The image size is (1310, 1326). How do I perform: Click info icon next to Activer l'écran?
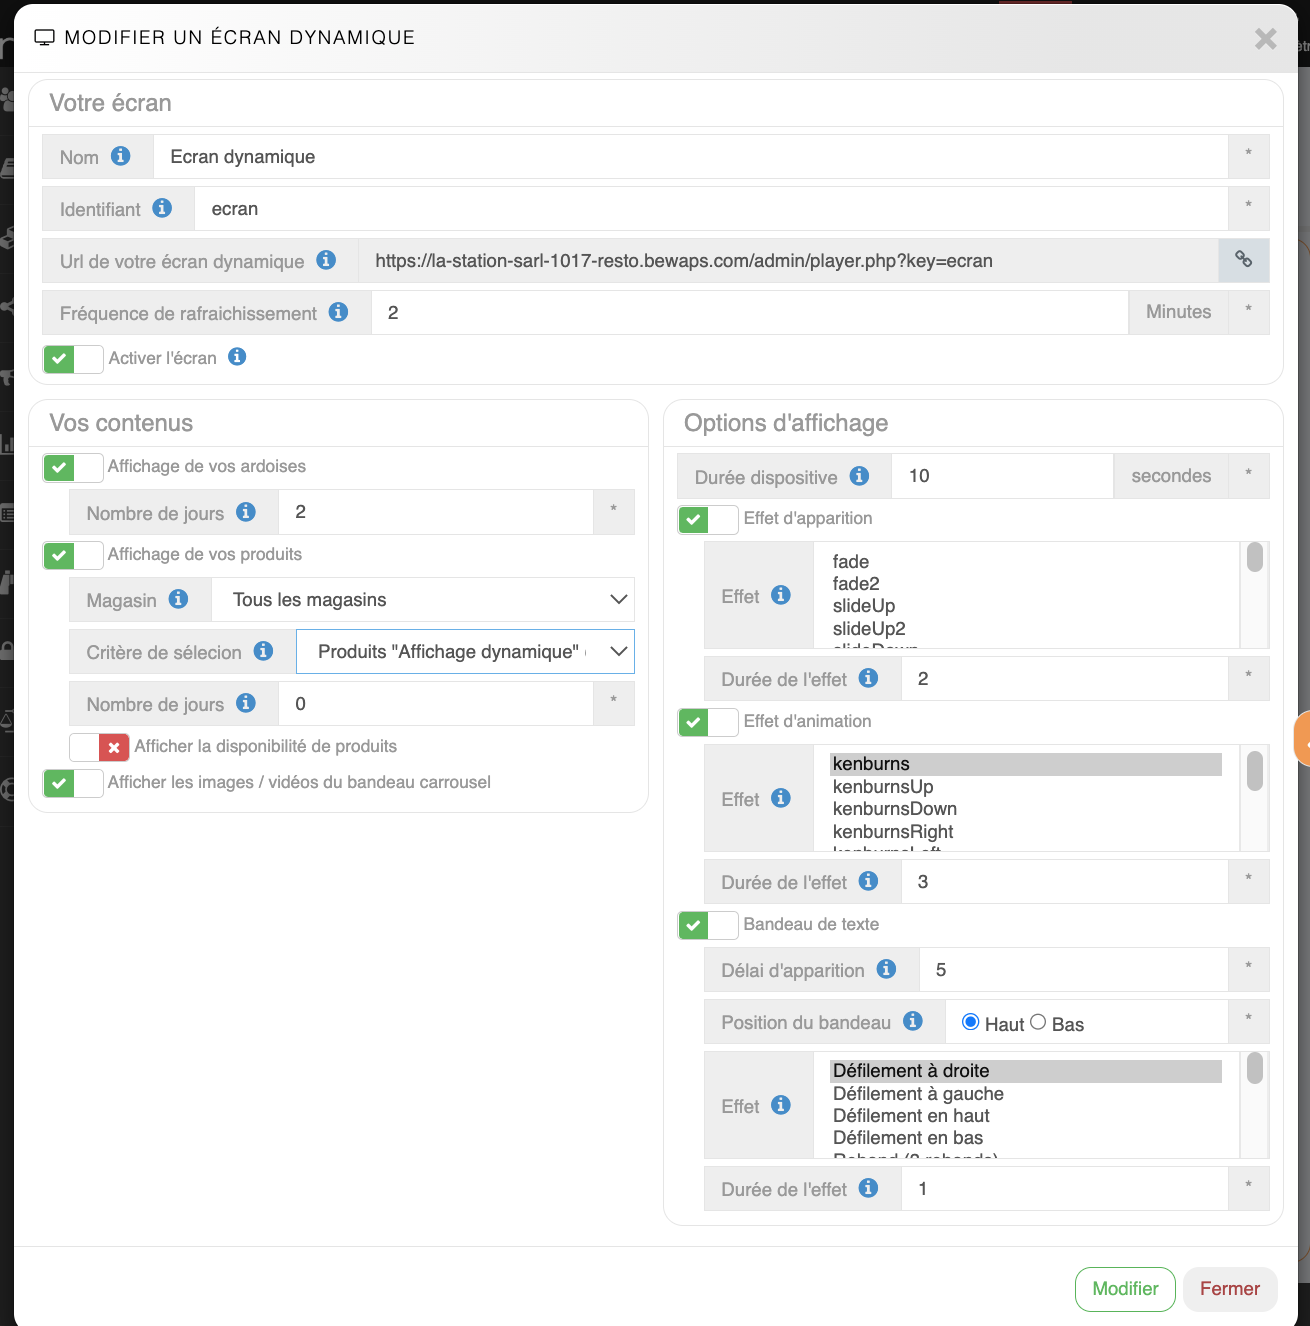[237, 357]
